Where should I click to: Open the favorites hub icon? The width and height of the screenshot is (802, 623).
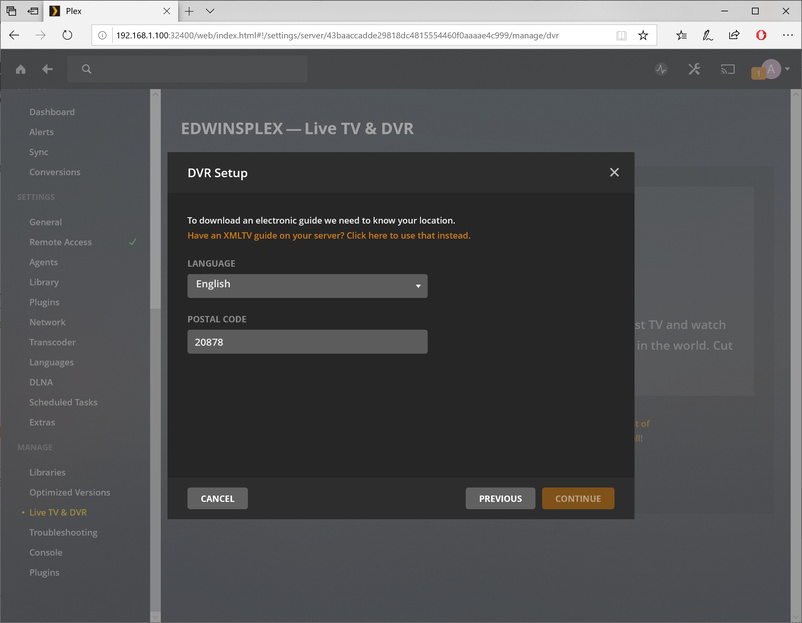pos(681,35)
